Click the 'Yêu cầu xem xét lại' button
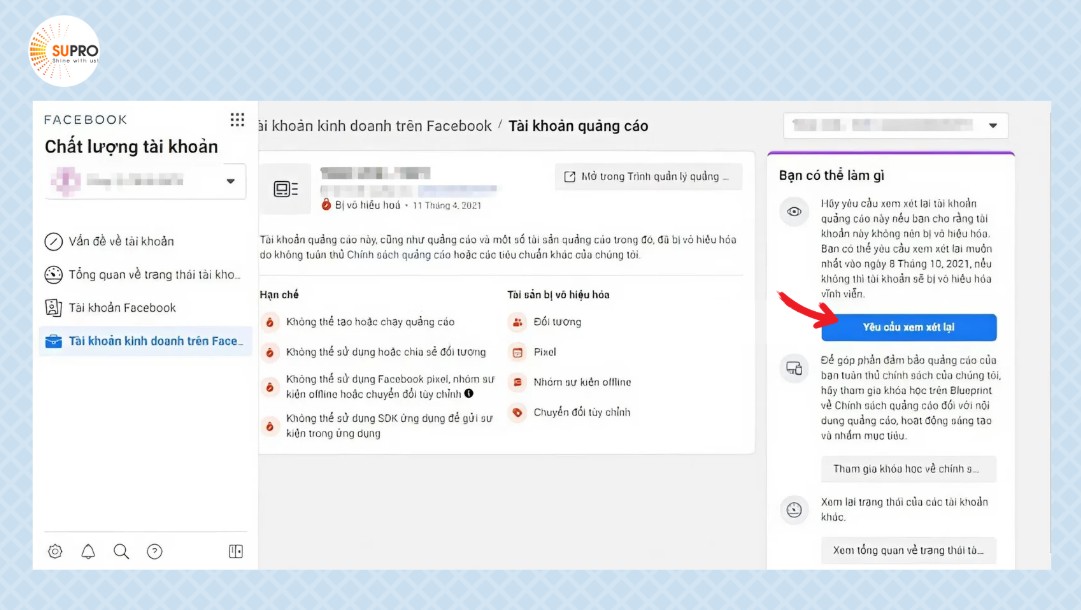This screenshot has height=610, width=1081. click(x=909, y=327)
